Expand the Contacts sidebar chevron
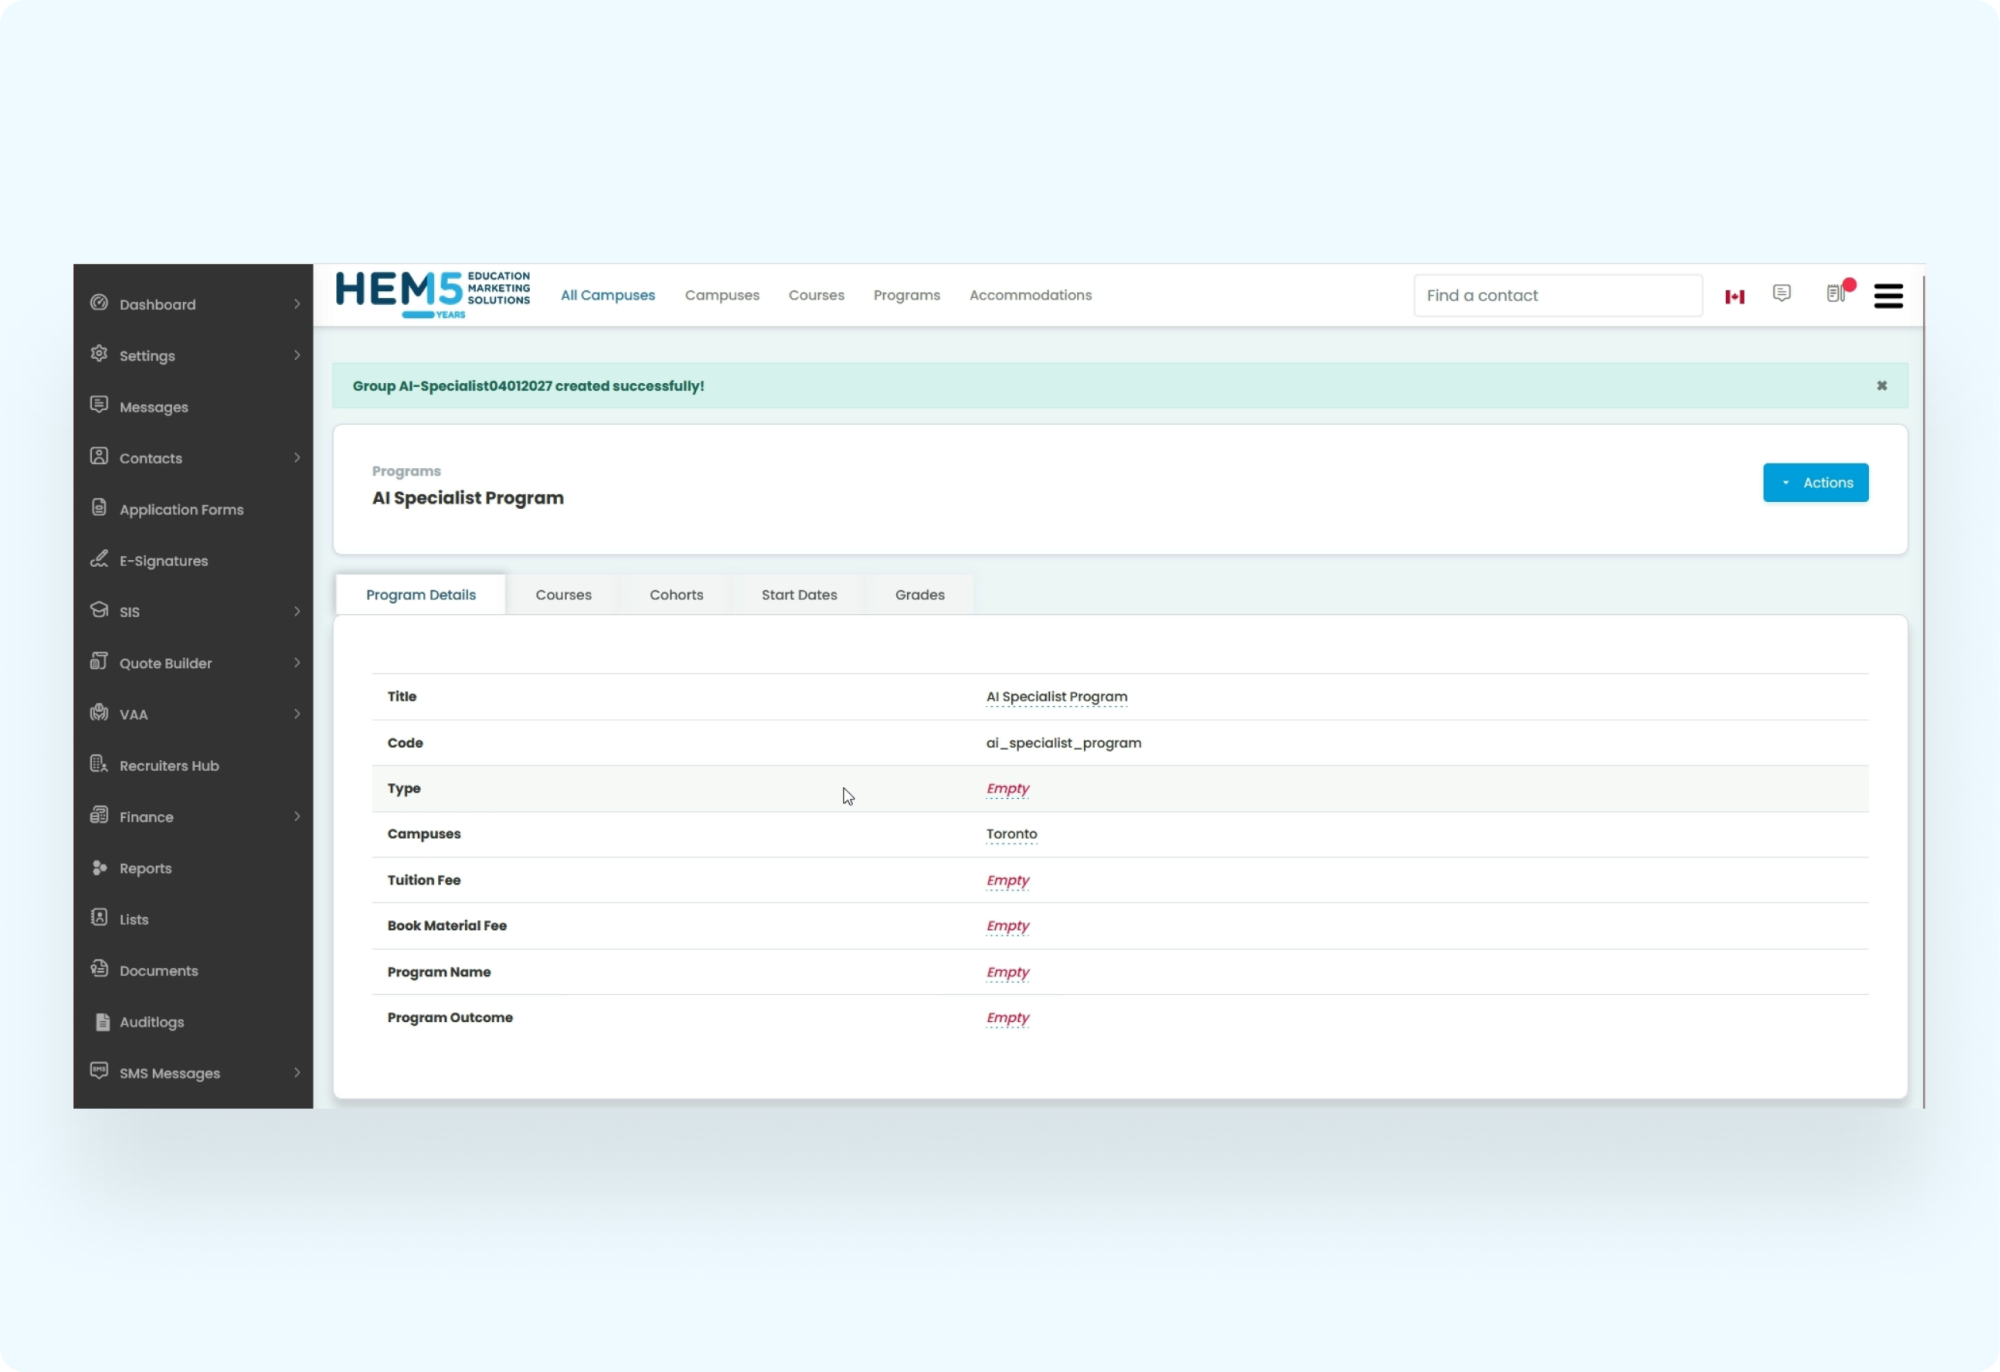2000x1372 pixels. [297, 458]
